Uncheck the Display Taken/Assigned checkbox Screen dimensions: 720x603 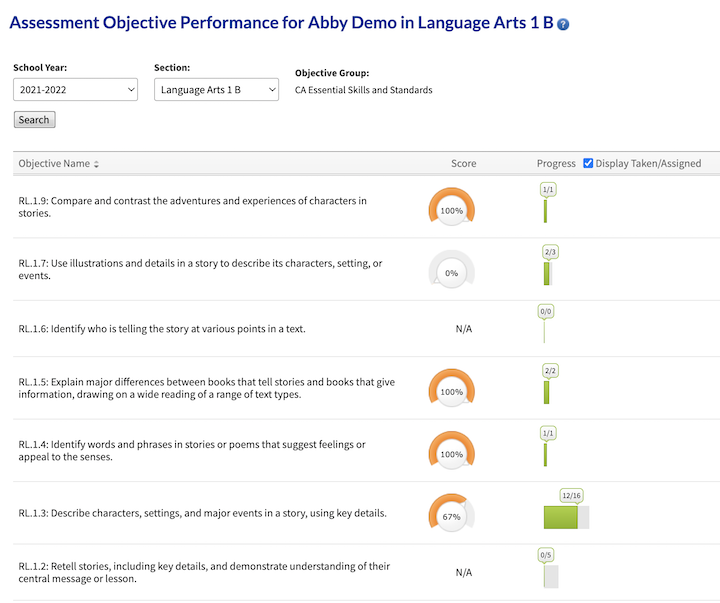(x=588, y=163)
